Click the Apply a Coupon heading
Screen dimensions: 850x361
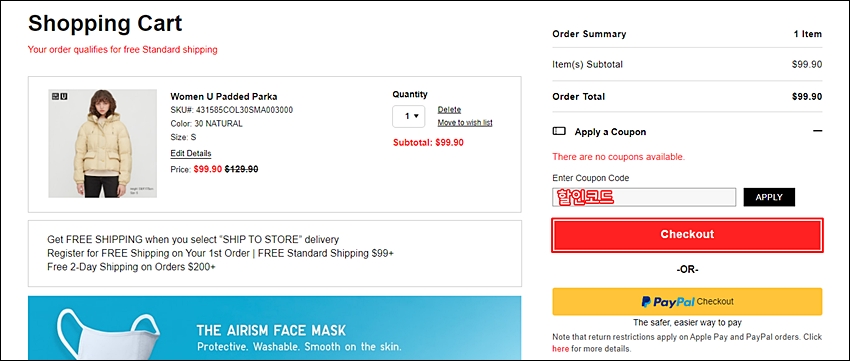point(610,132)
